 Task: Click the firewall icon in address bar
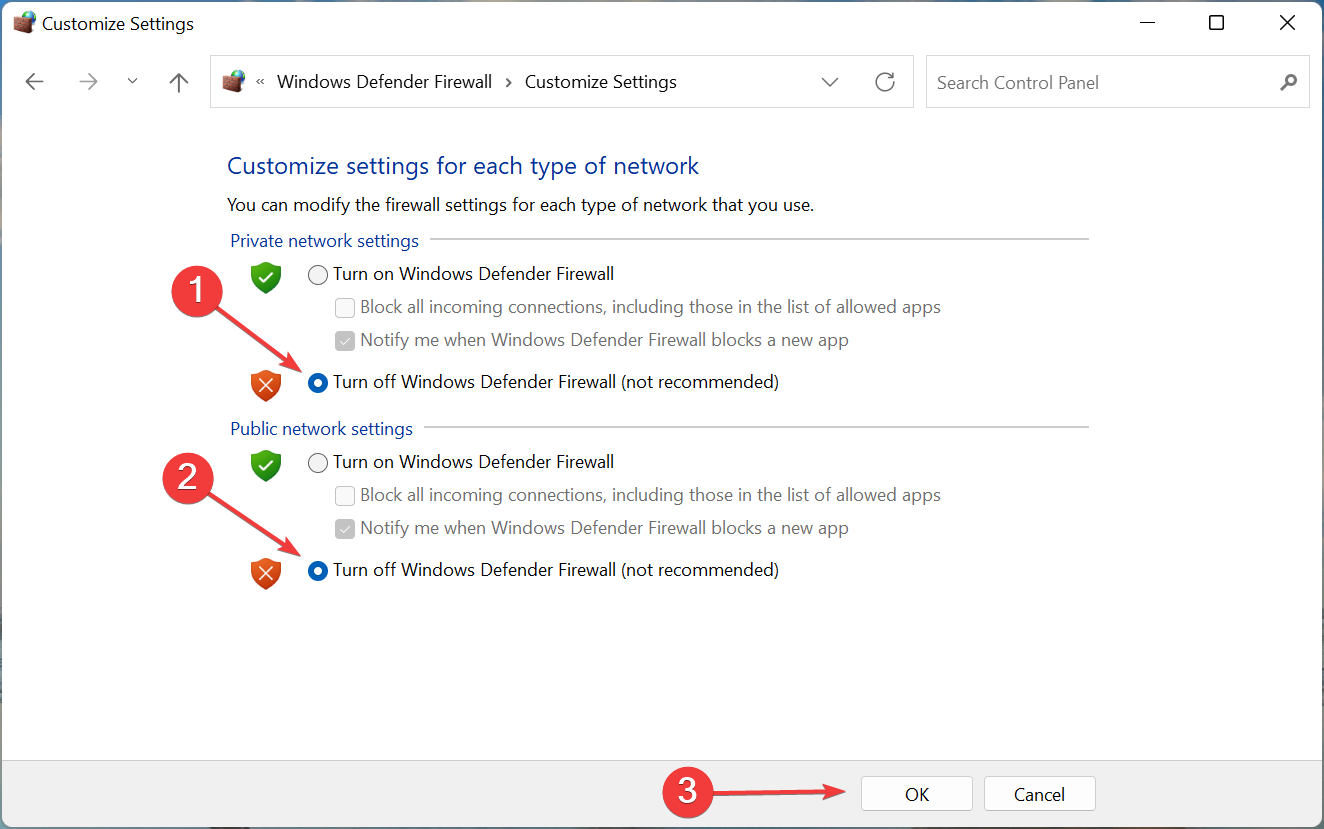pyautogui.click(x=233, y=82)
